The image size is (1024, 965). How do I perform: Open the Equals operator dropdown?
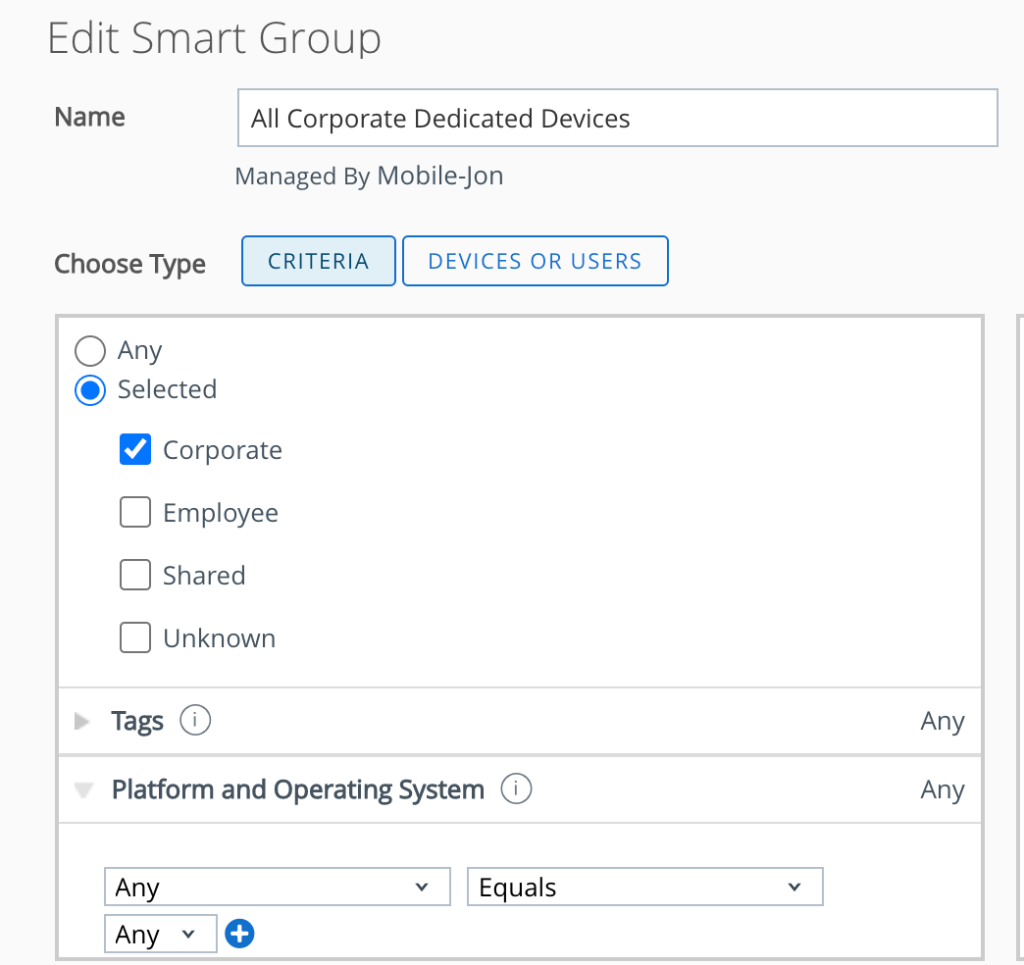coord(645,886)
